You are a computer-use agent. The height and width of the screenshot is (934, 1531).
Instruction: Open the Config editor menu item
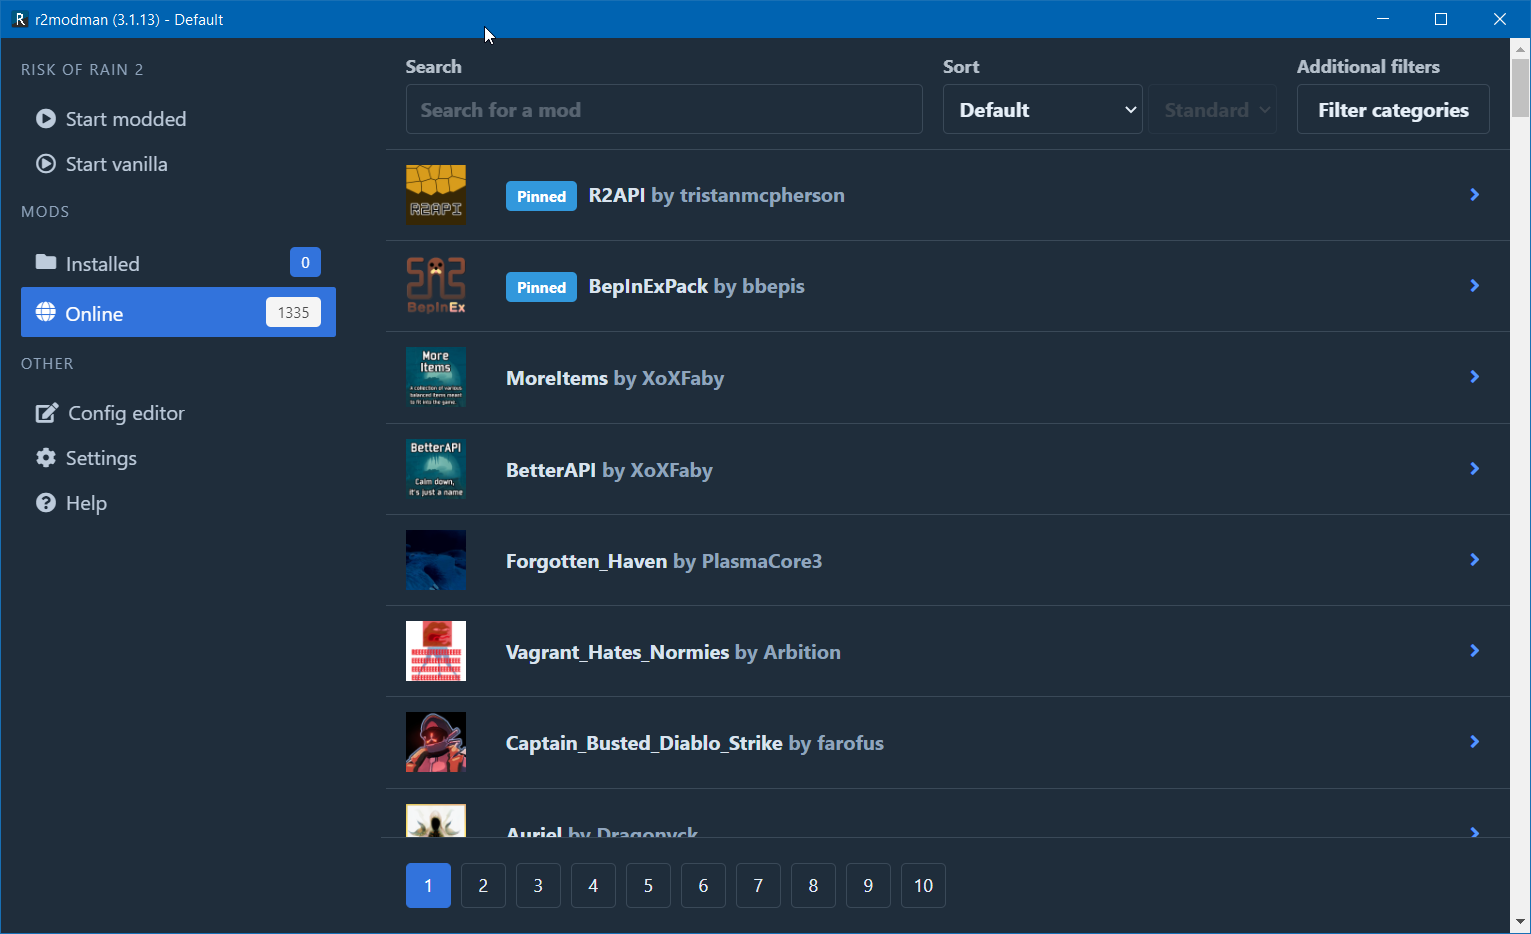coord(178,413)
